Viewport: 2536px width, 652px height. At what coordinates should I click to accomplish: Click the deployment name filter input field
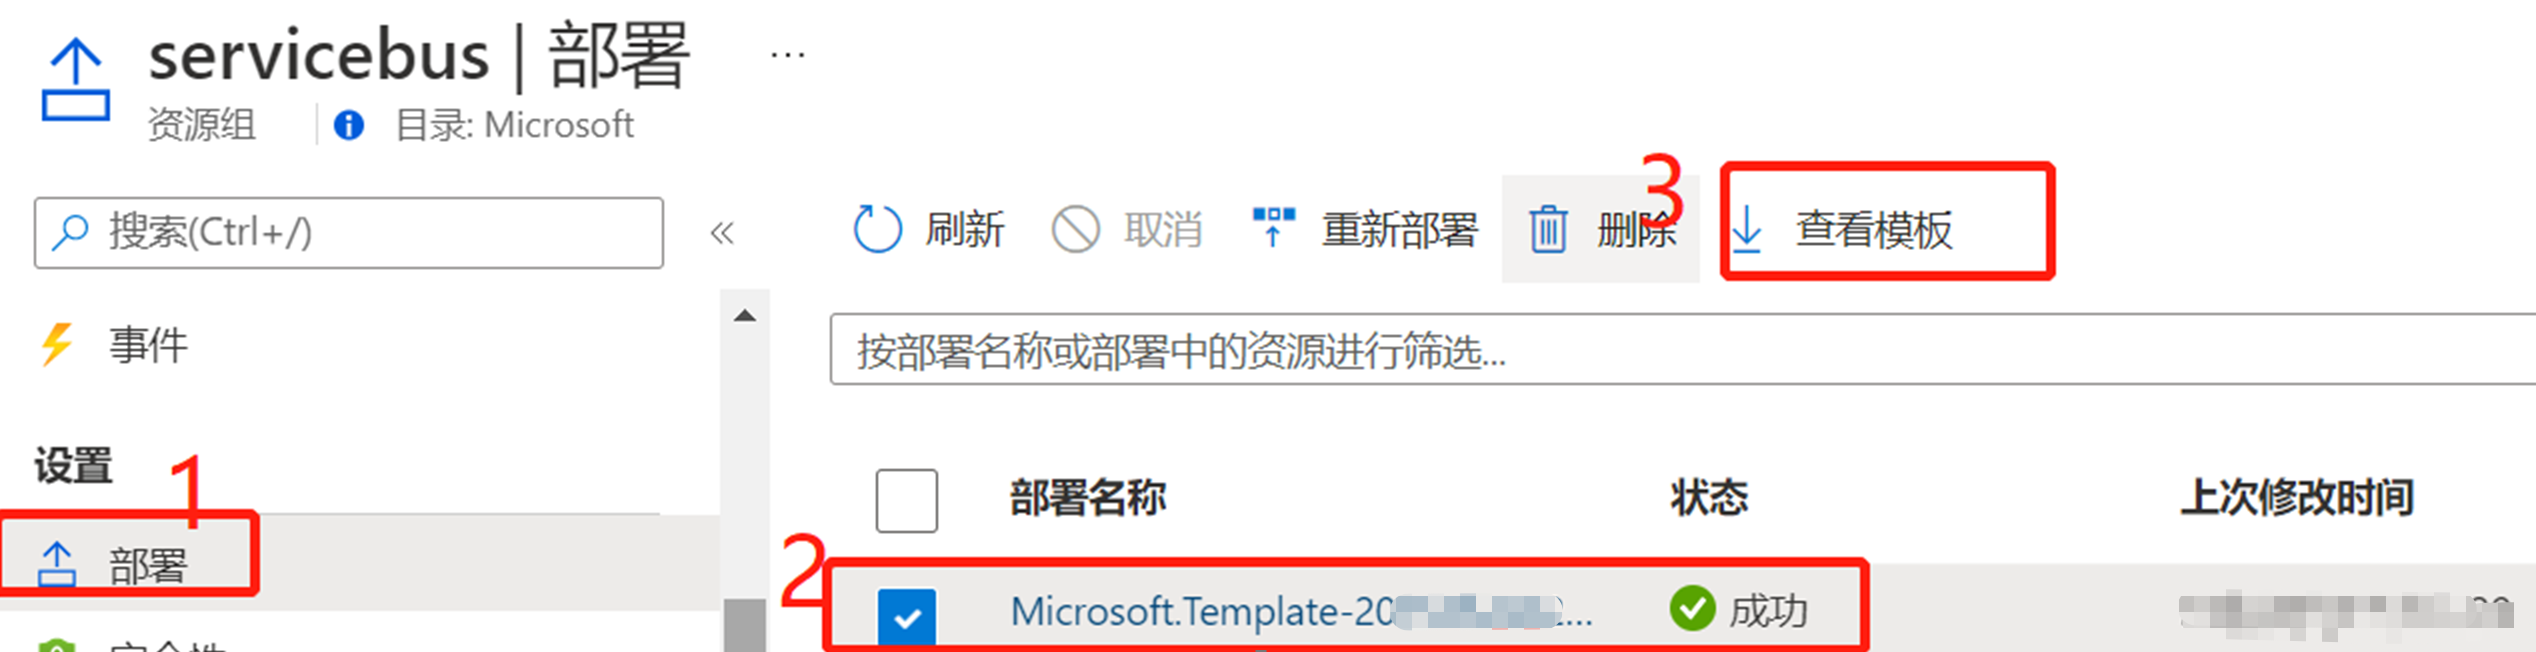pos(1682,349)
